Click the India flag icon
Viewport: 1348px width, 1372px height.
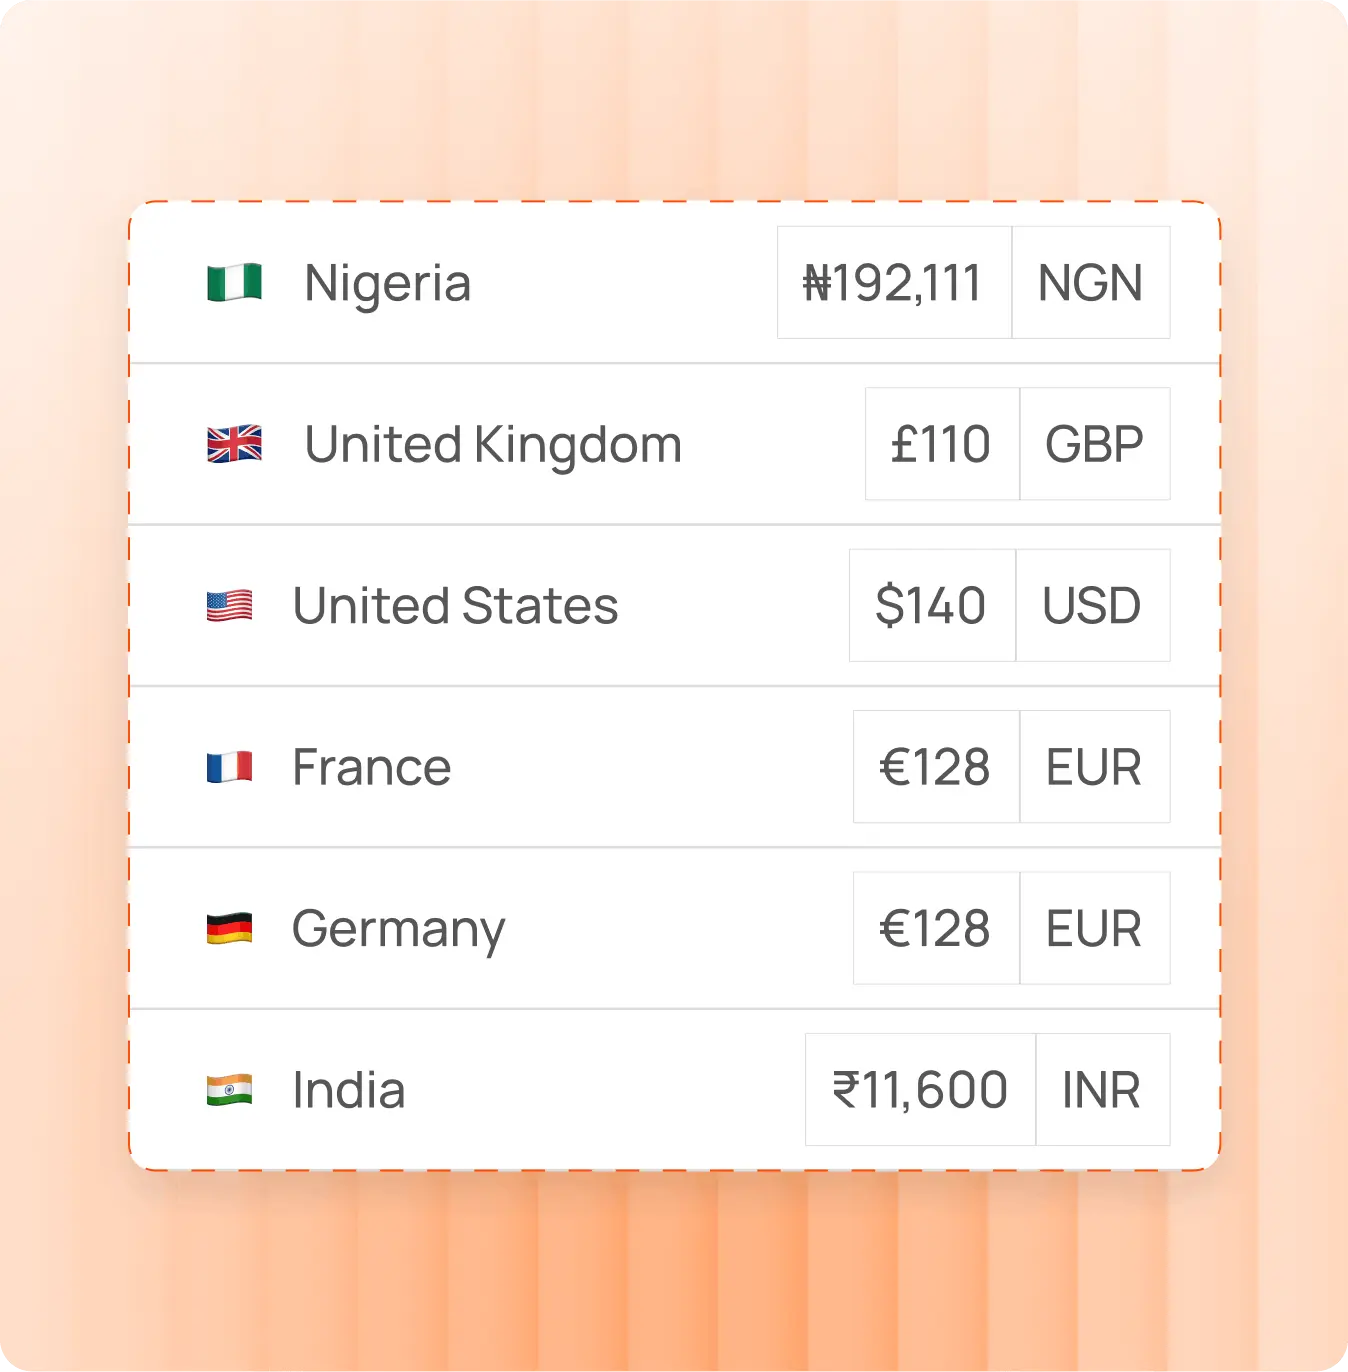click(x=229, y=1090)
